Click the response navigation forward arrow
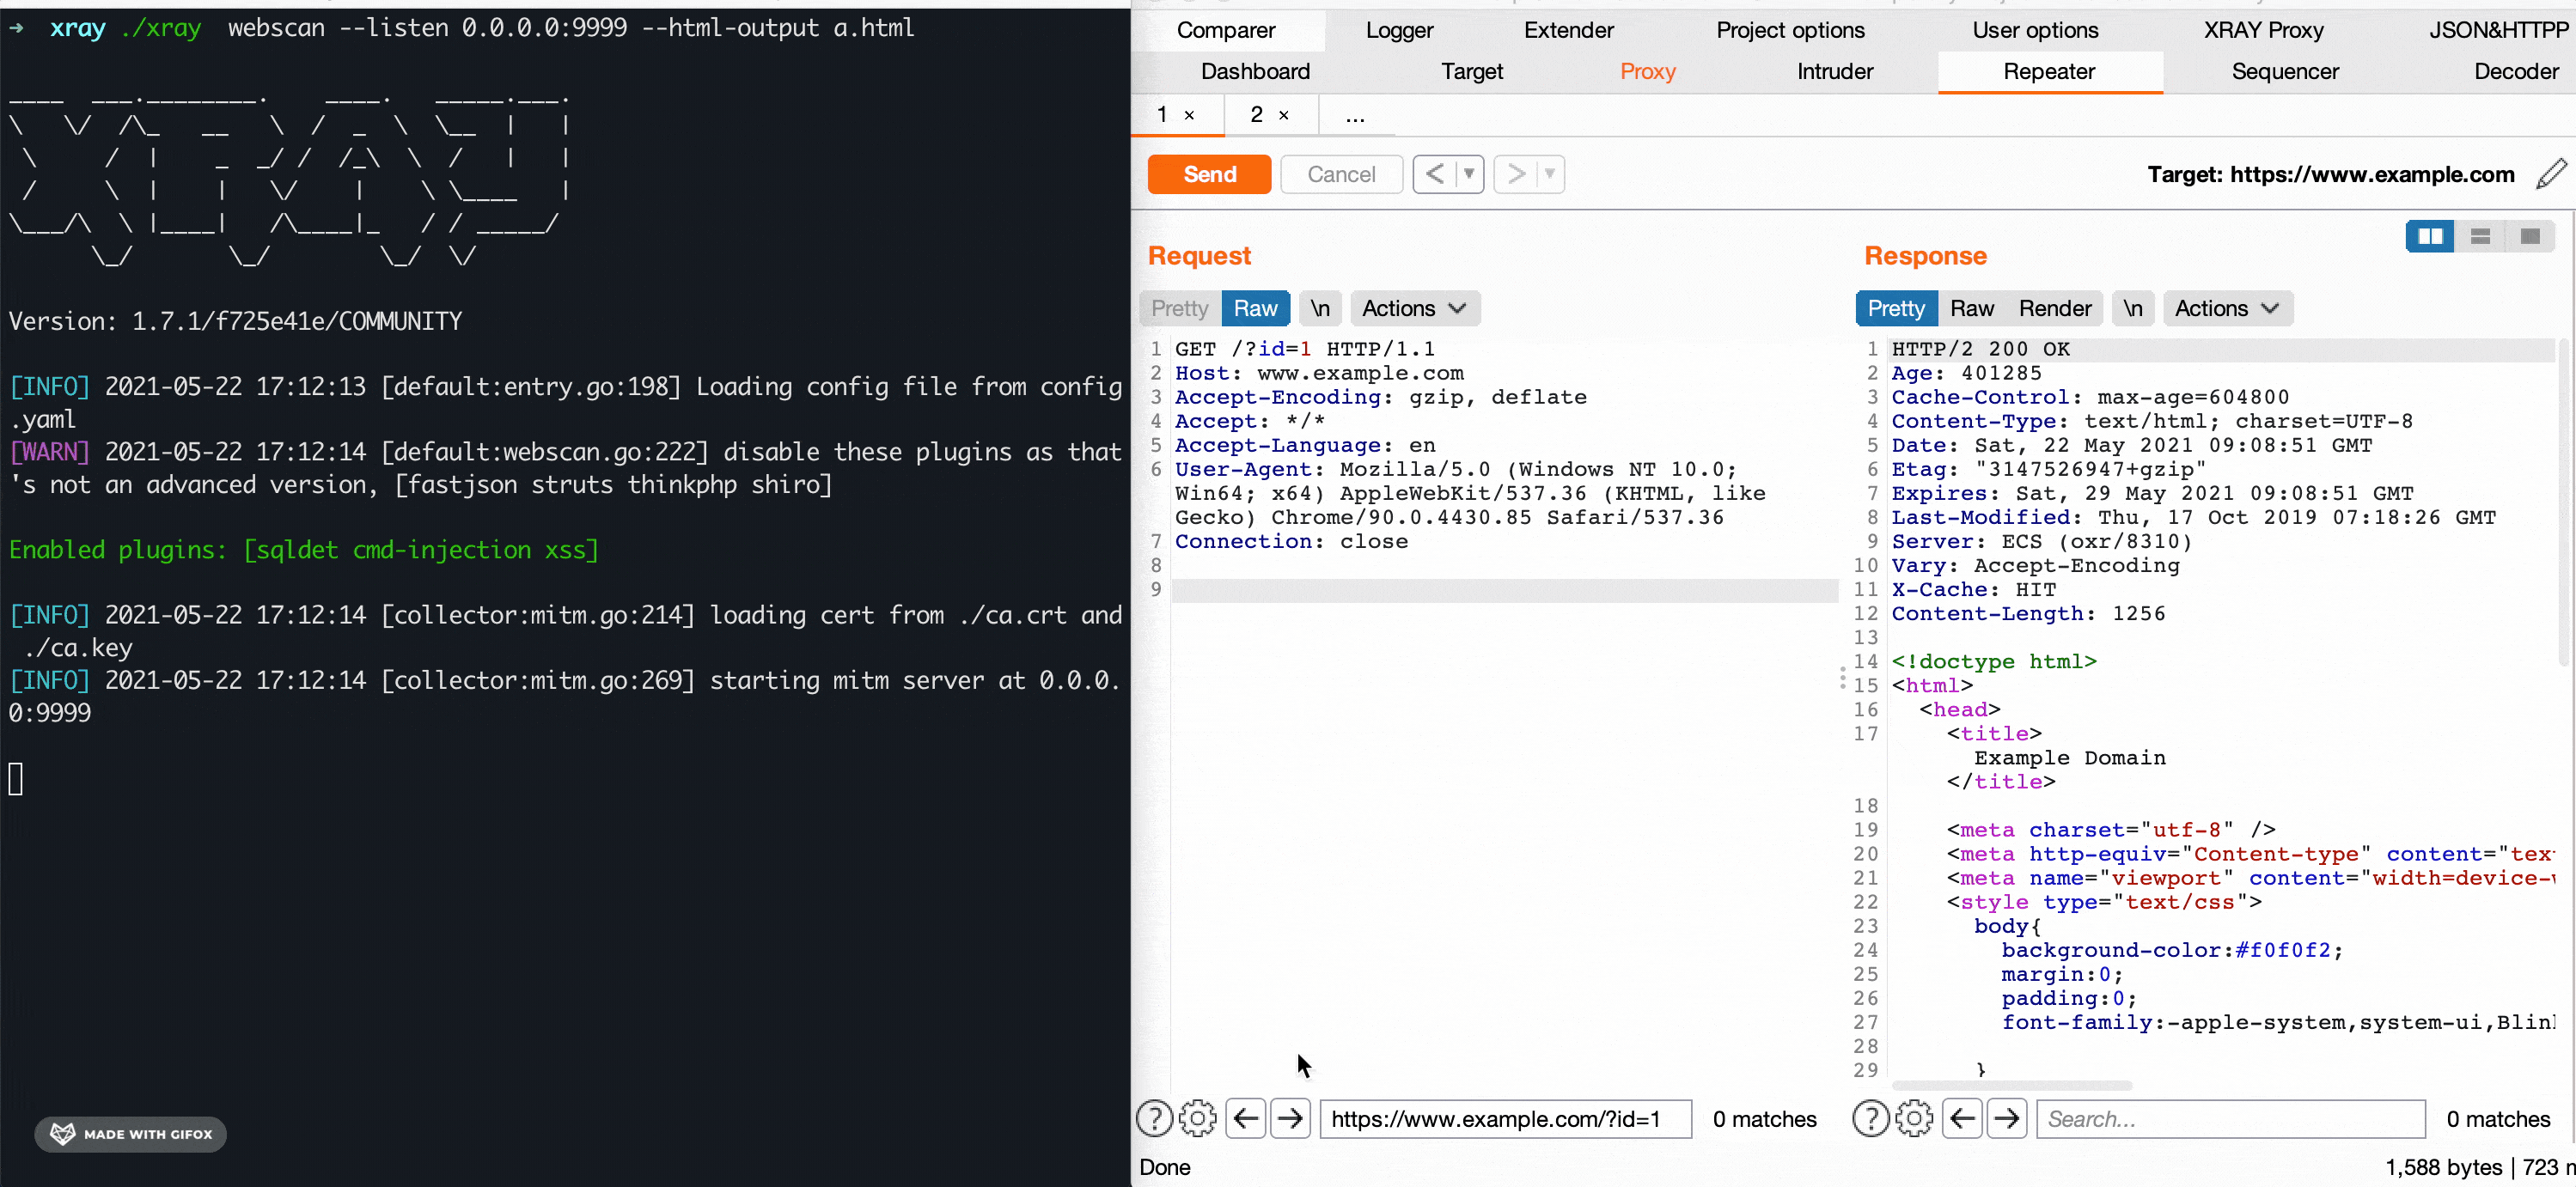 [2006, 1118]
